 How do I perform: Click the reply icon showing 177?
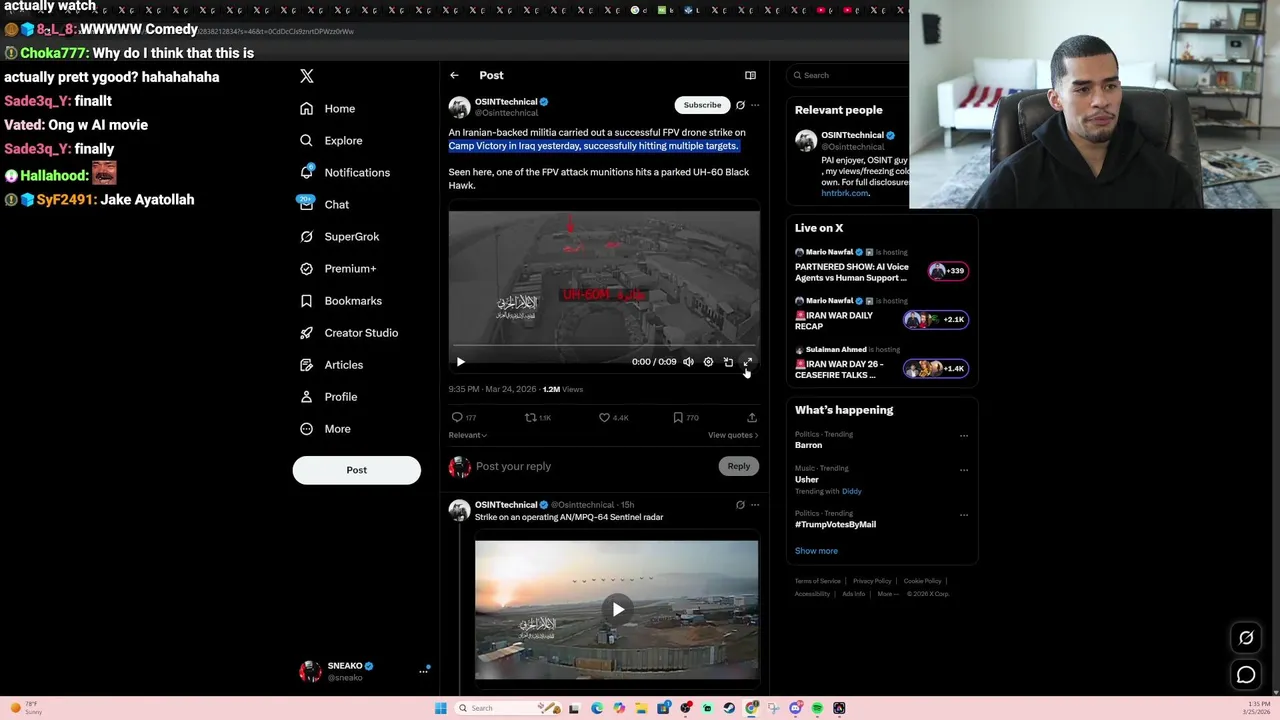coord(457,417)
